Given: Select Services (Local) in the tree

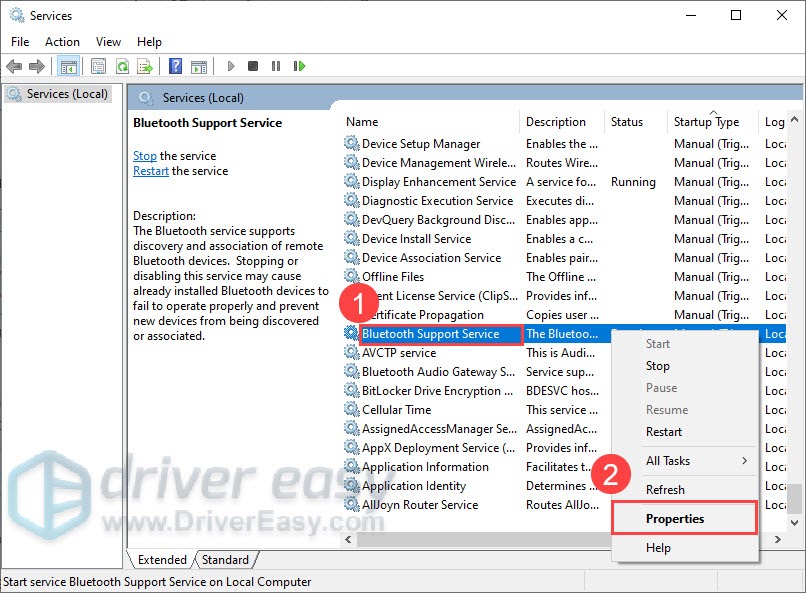Looking at the screenshot, I should (x=67, y=94).
